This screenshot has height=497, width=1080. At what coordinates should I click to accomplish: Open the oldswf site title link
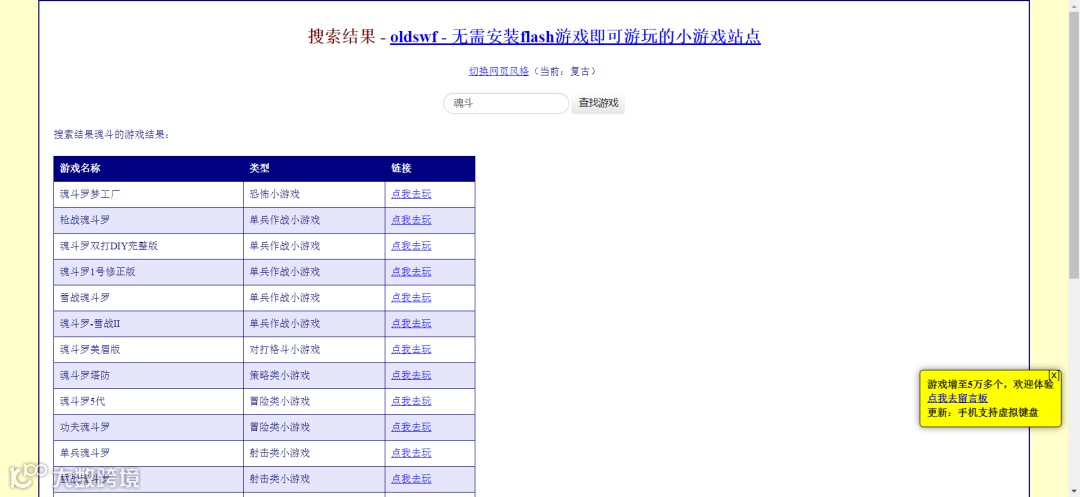coord(575,36)
